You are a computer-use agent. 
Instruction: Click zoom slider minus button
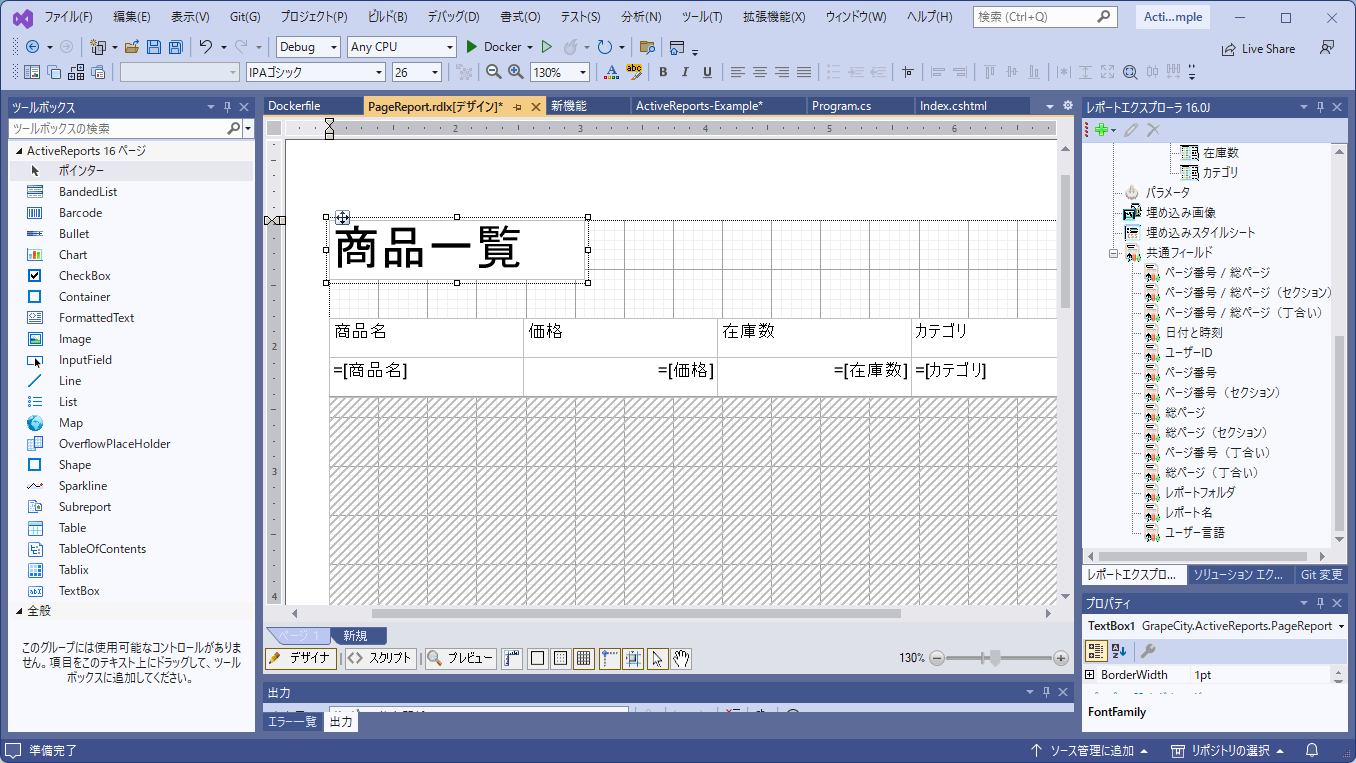point(937,658)
